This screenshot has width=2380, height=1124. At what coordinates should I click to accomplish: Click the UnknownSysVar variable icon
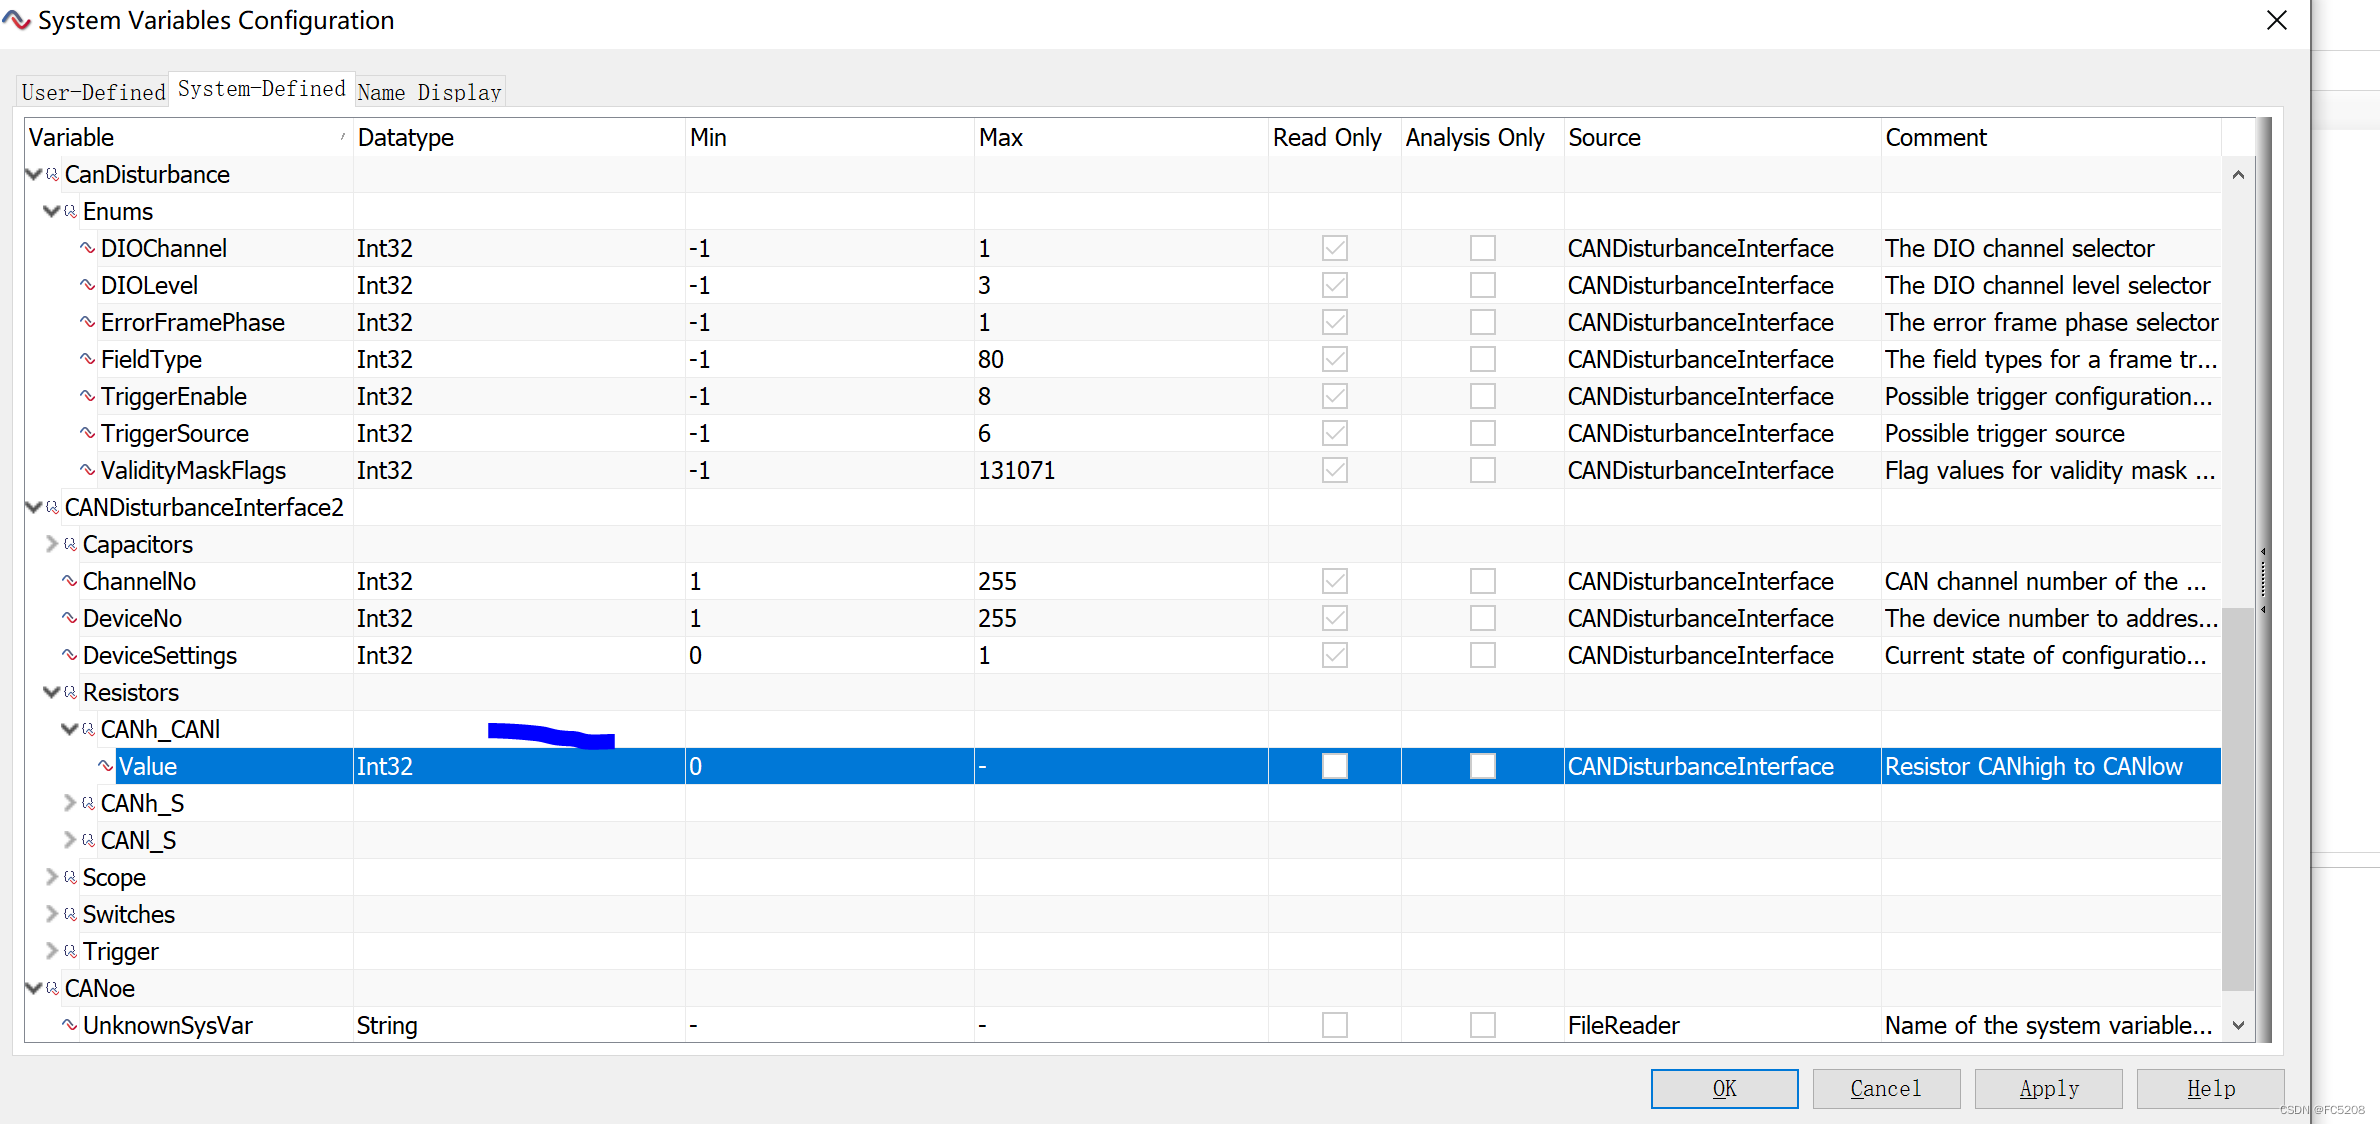[70, 1025]
